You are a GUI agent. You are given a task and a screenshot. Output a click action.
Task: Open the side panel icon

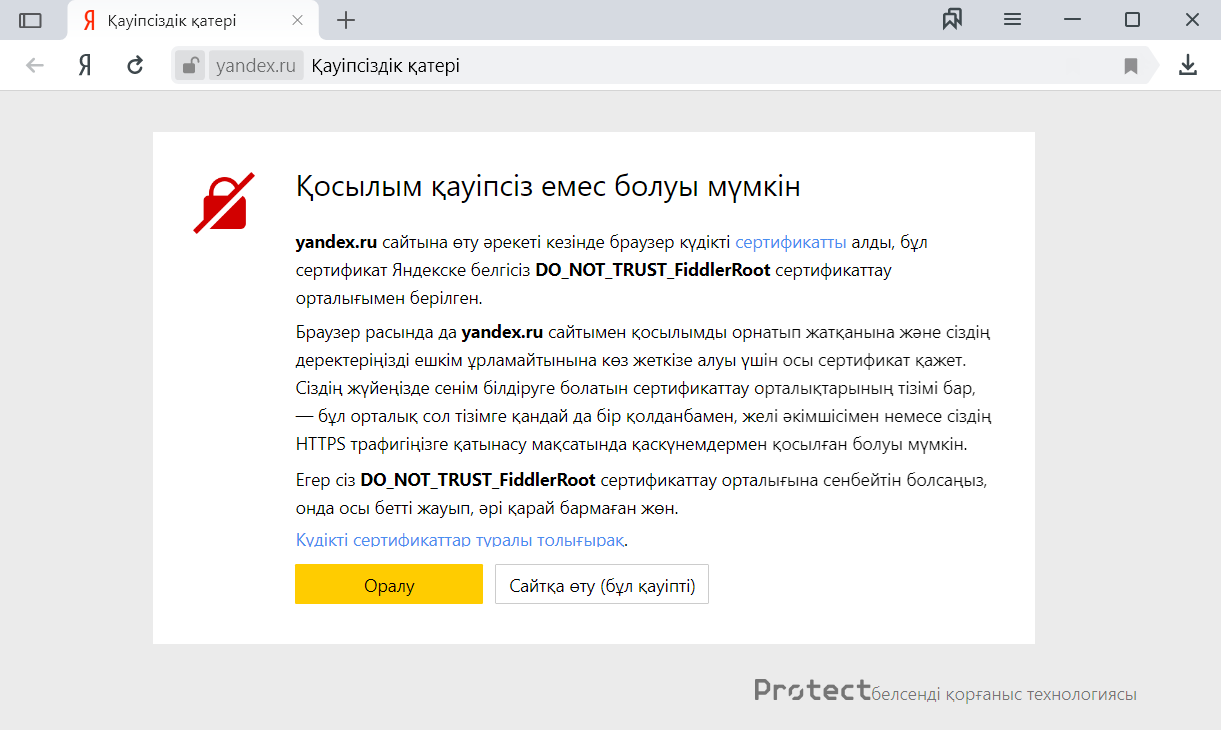30,20
